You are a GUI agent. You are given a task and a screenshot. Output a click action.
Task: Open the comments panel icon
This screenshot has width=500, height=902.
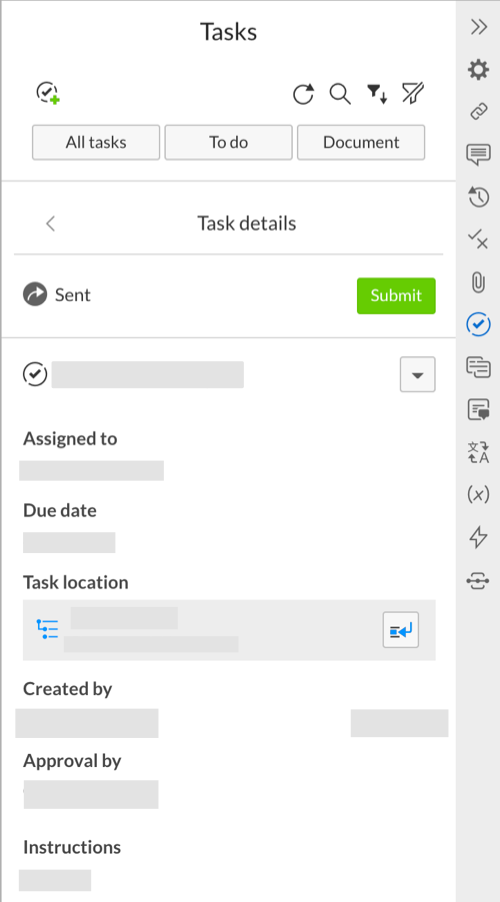pos(479,155)
